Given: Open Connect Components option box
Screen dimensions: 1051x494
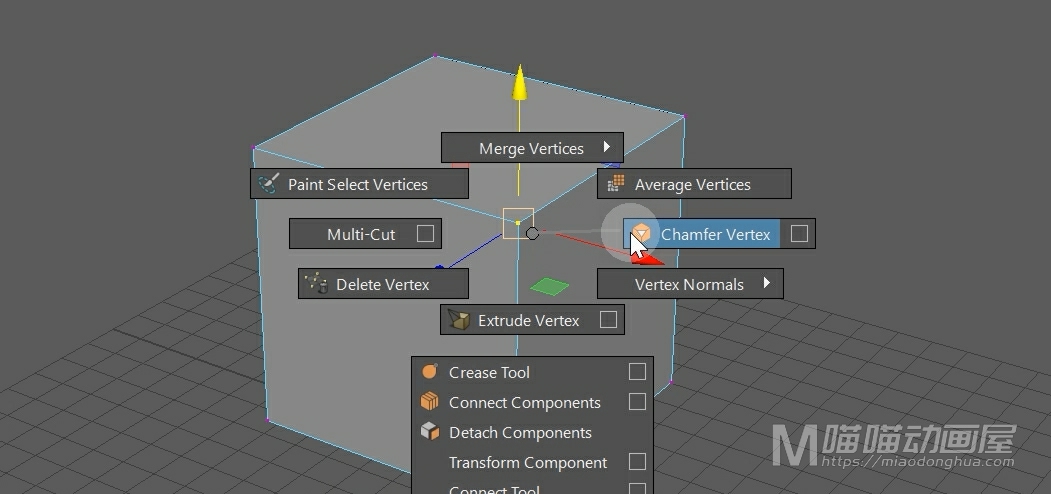Looking at the screenshot, I should (637, 402).
